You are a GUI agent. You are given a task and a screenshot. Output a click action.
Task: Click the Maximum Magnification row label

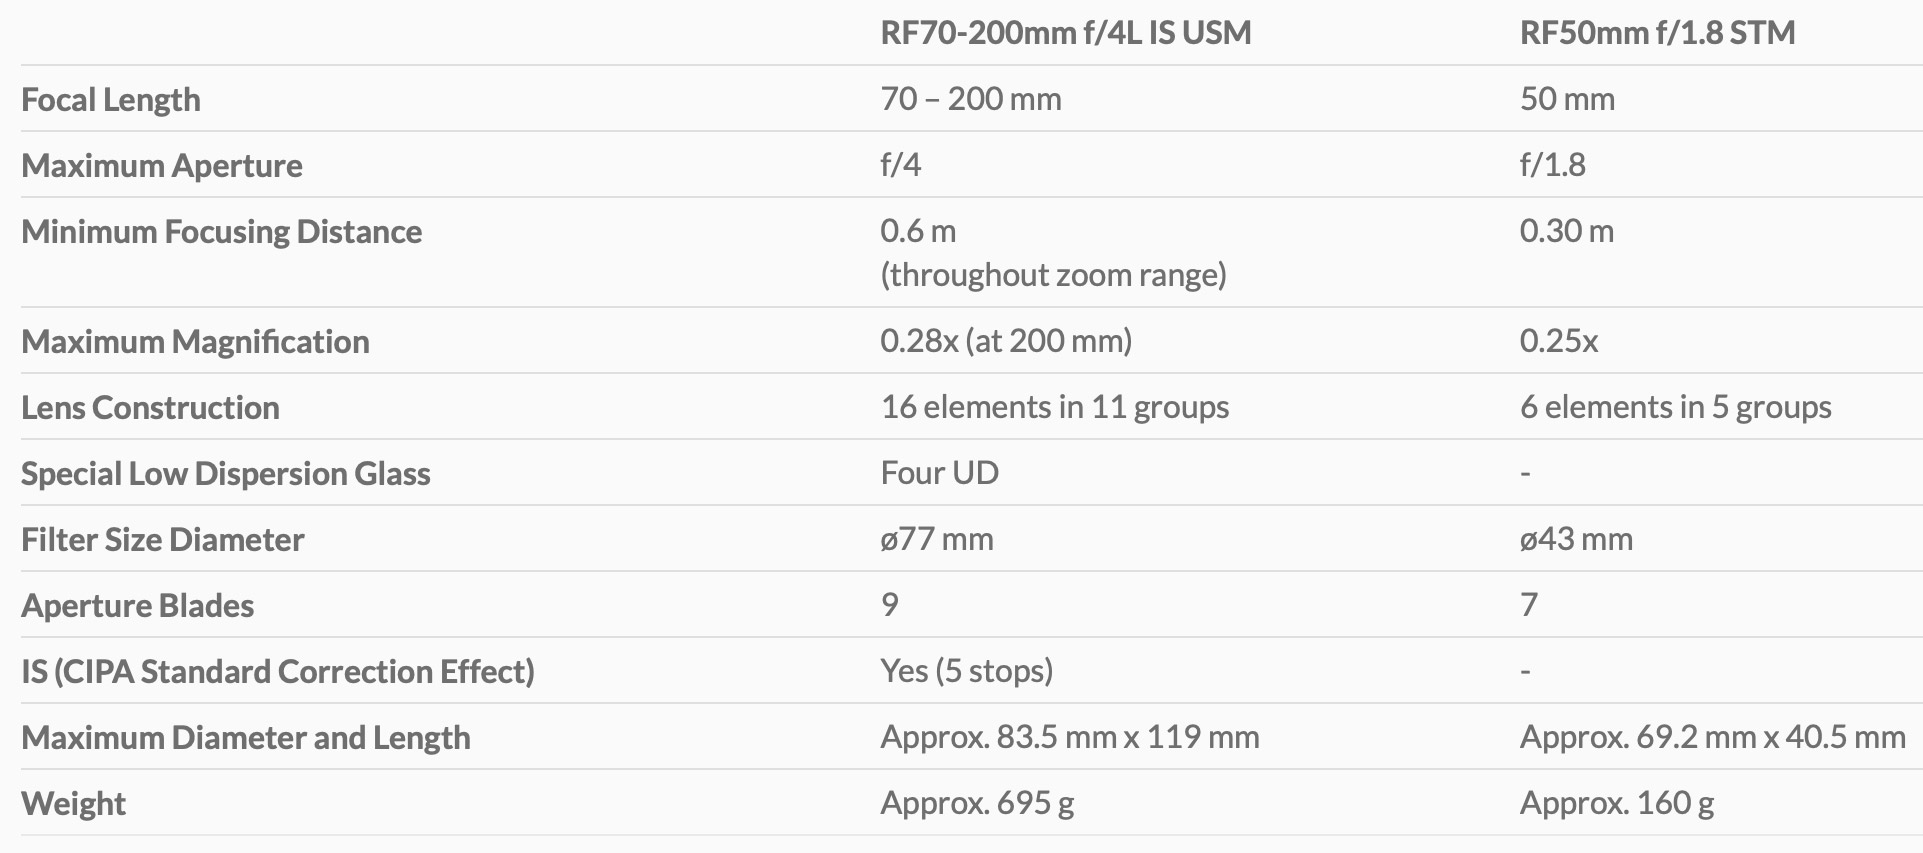pos(195,342)
